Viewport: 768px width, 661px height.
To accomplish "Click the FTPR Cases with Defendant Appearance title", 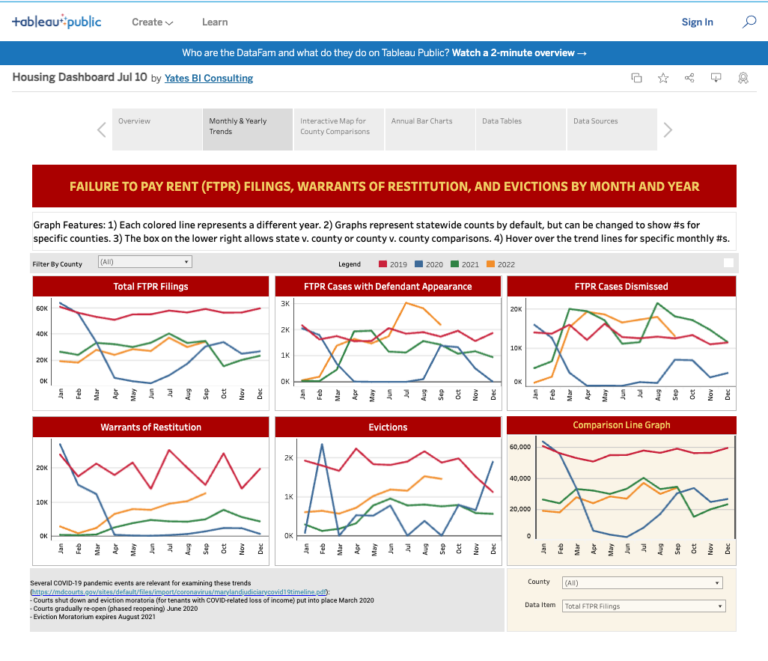I will tap(387, 286).
